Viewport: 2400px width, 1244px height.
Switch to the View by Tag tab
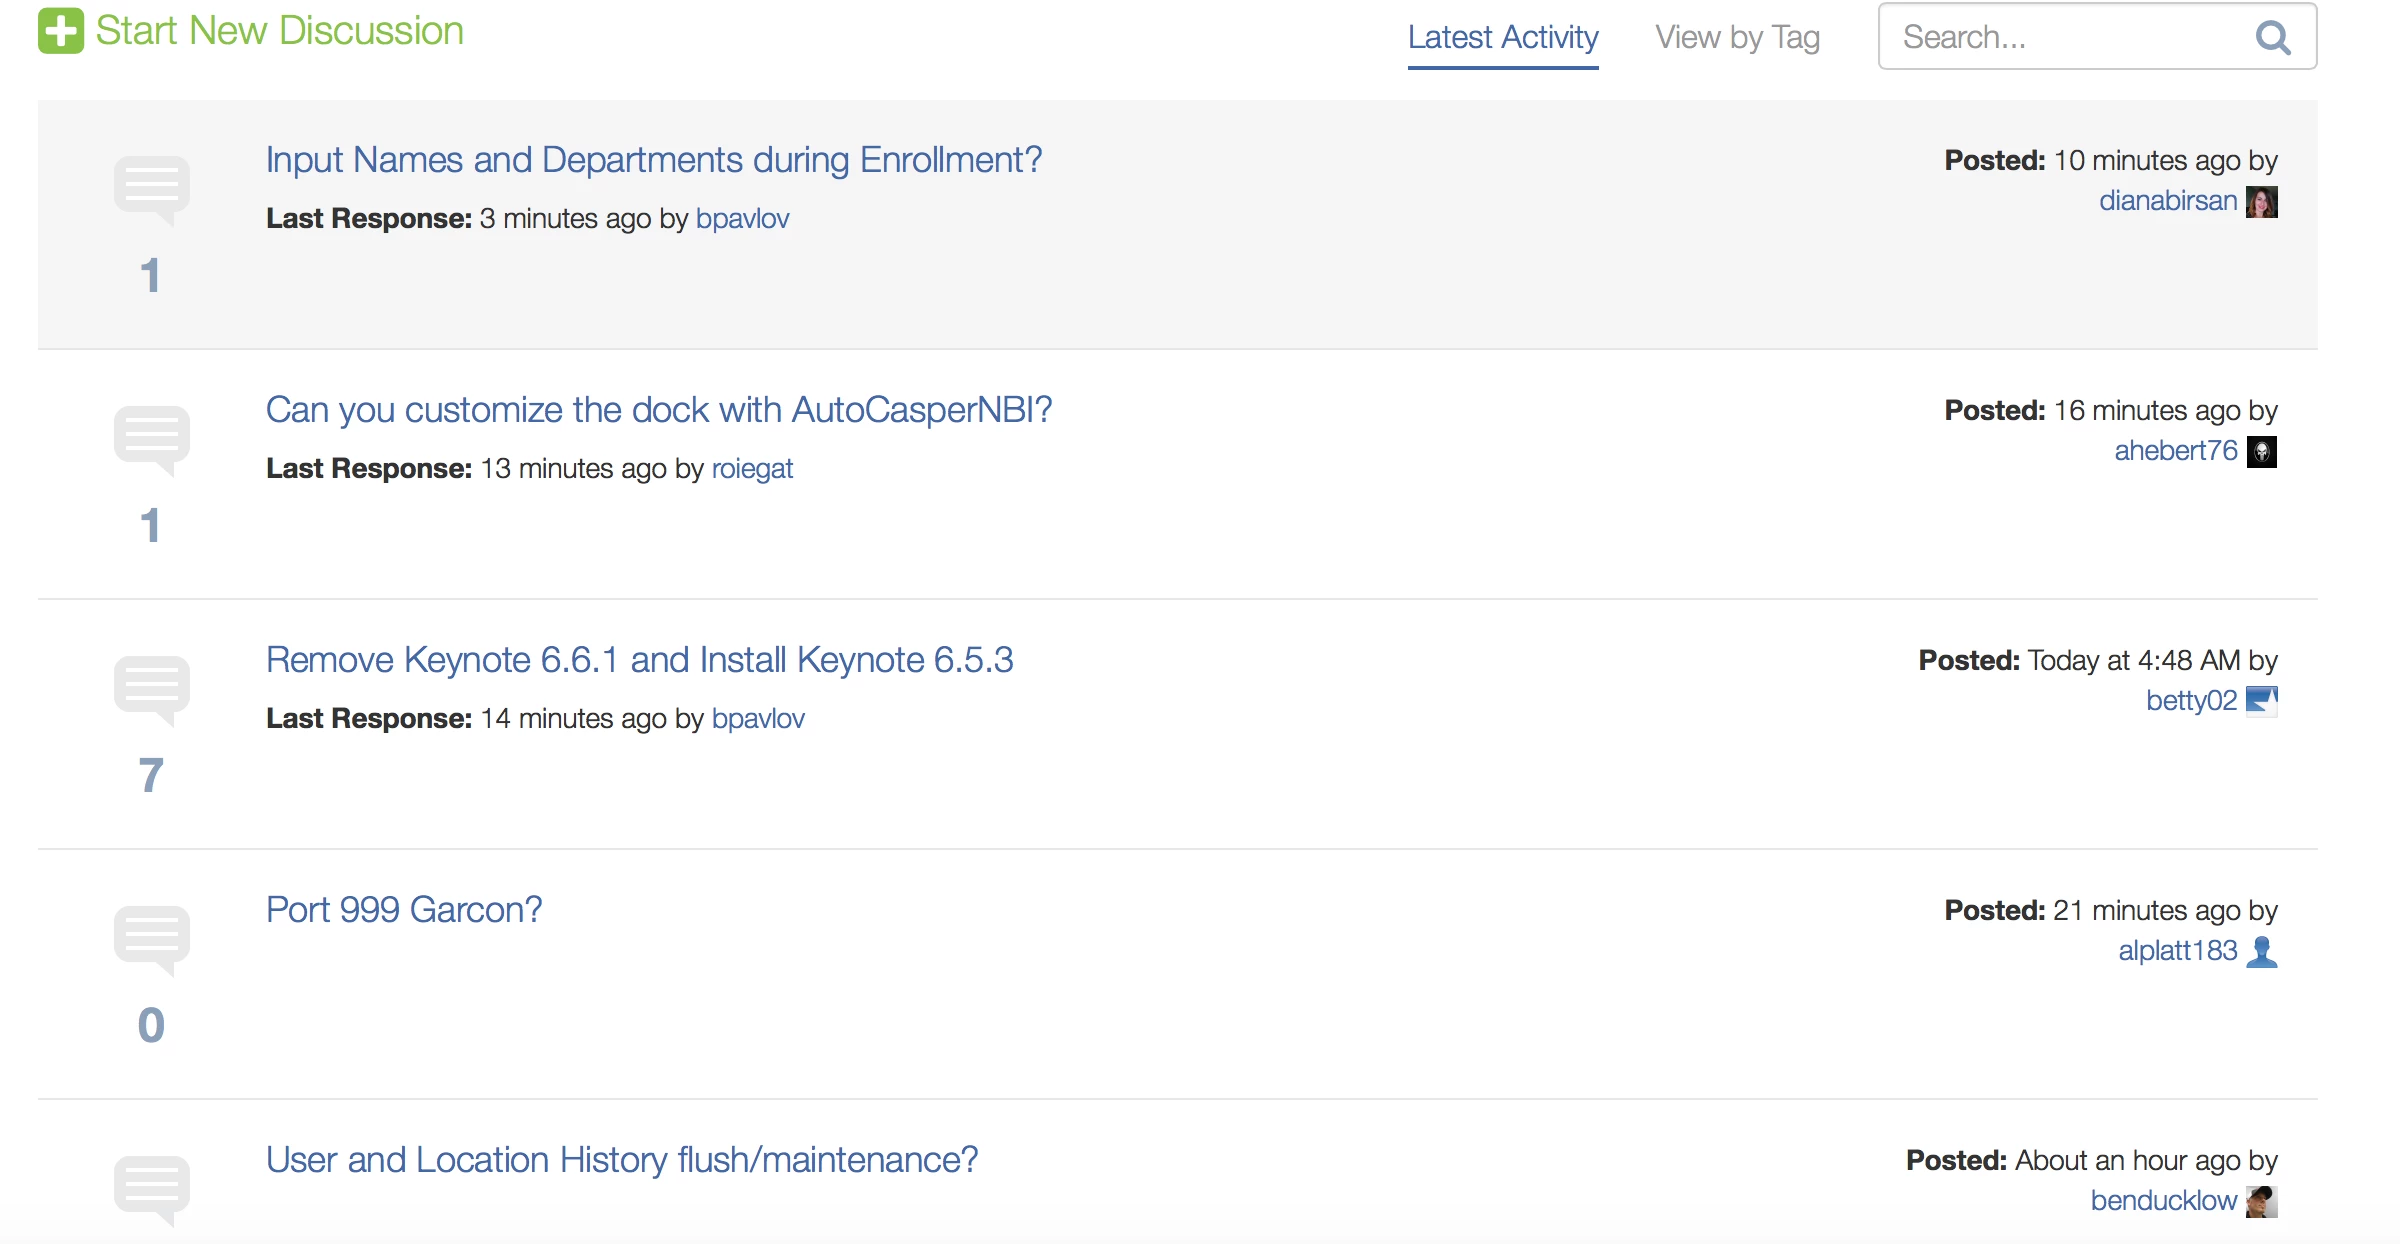coord(1737,38)
